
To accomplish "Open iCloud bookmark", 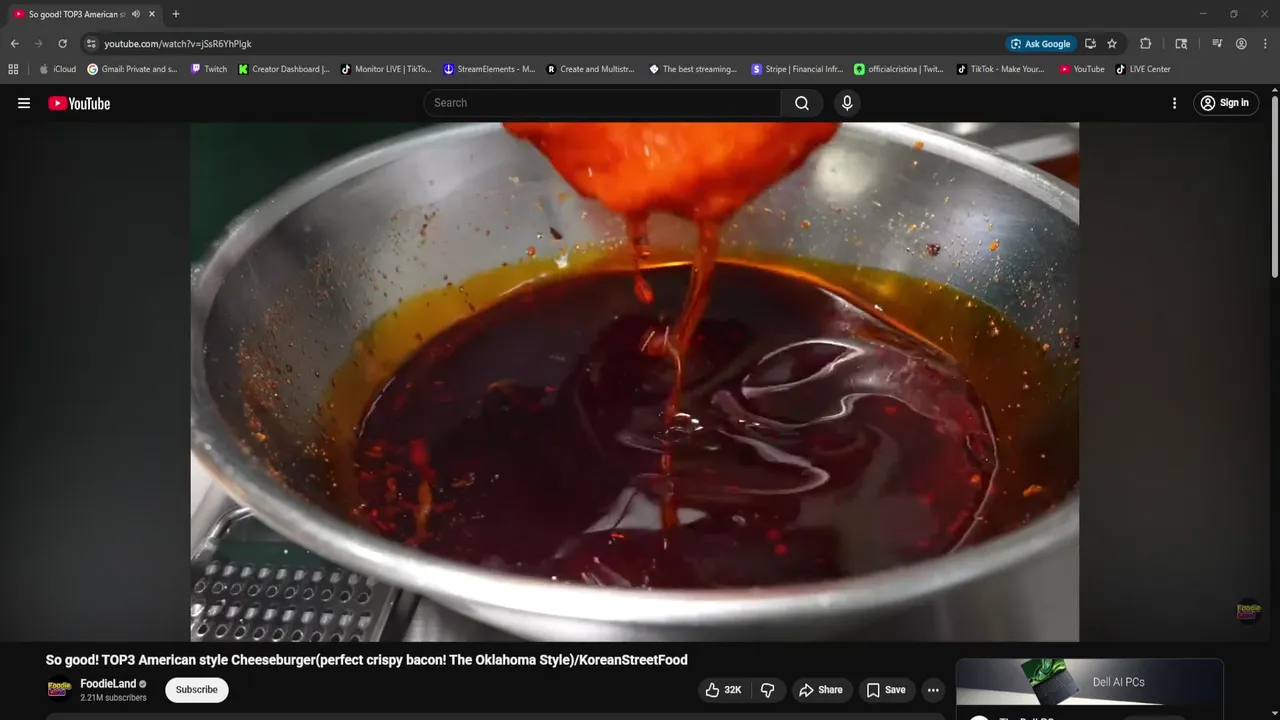I will (x=57, y=69).
